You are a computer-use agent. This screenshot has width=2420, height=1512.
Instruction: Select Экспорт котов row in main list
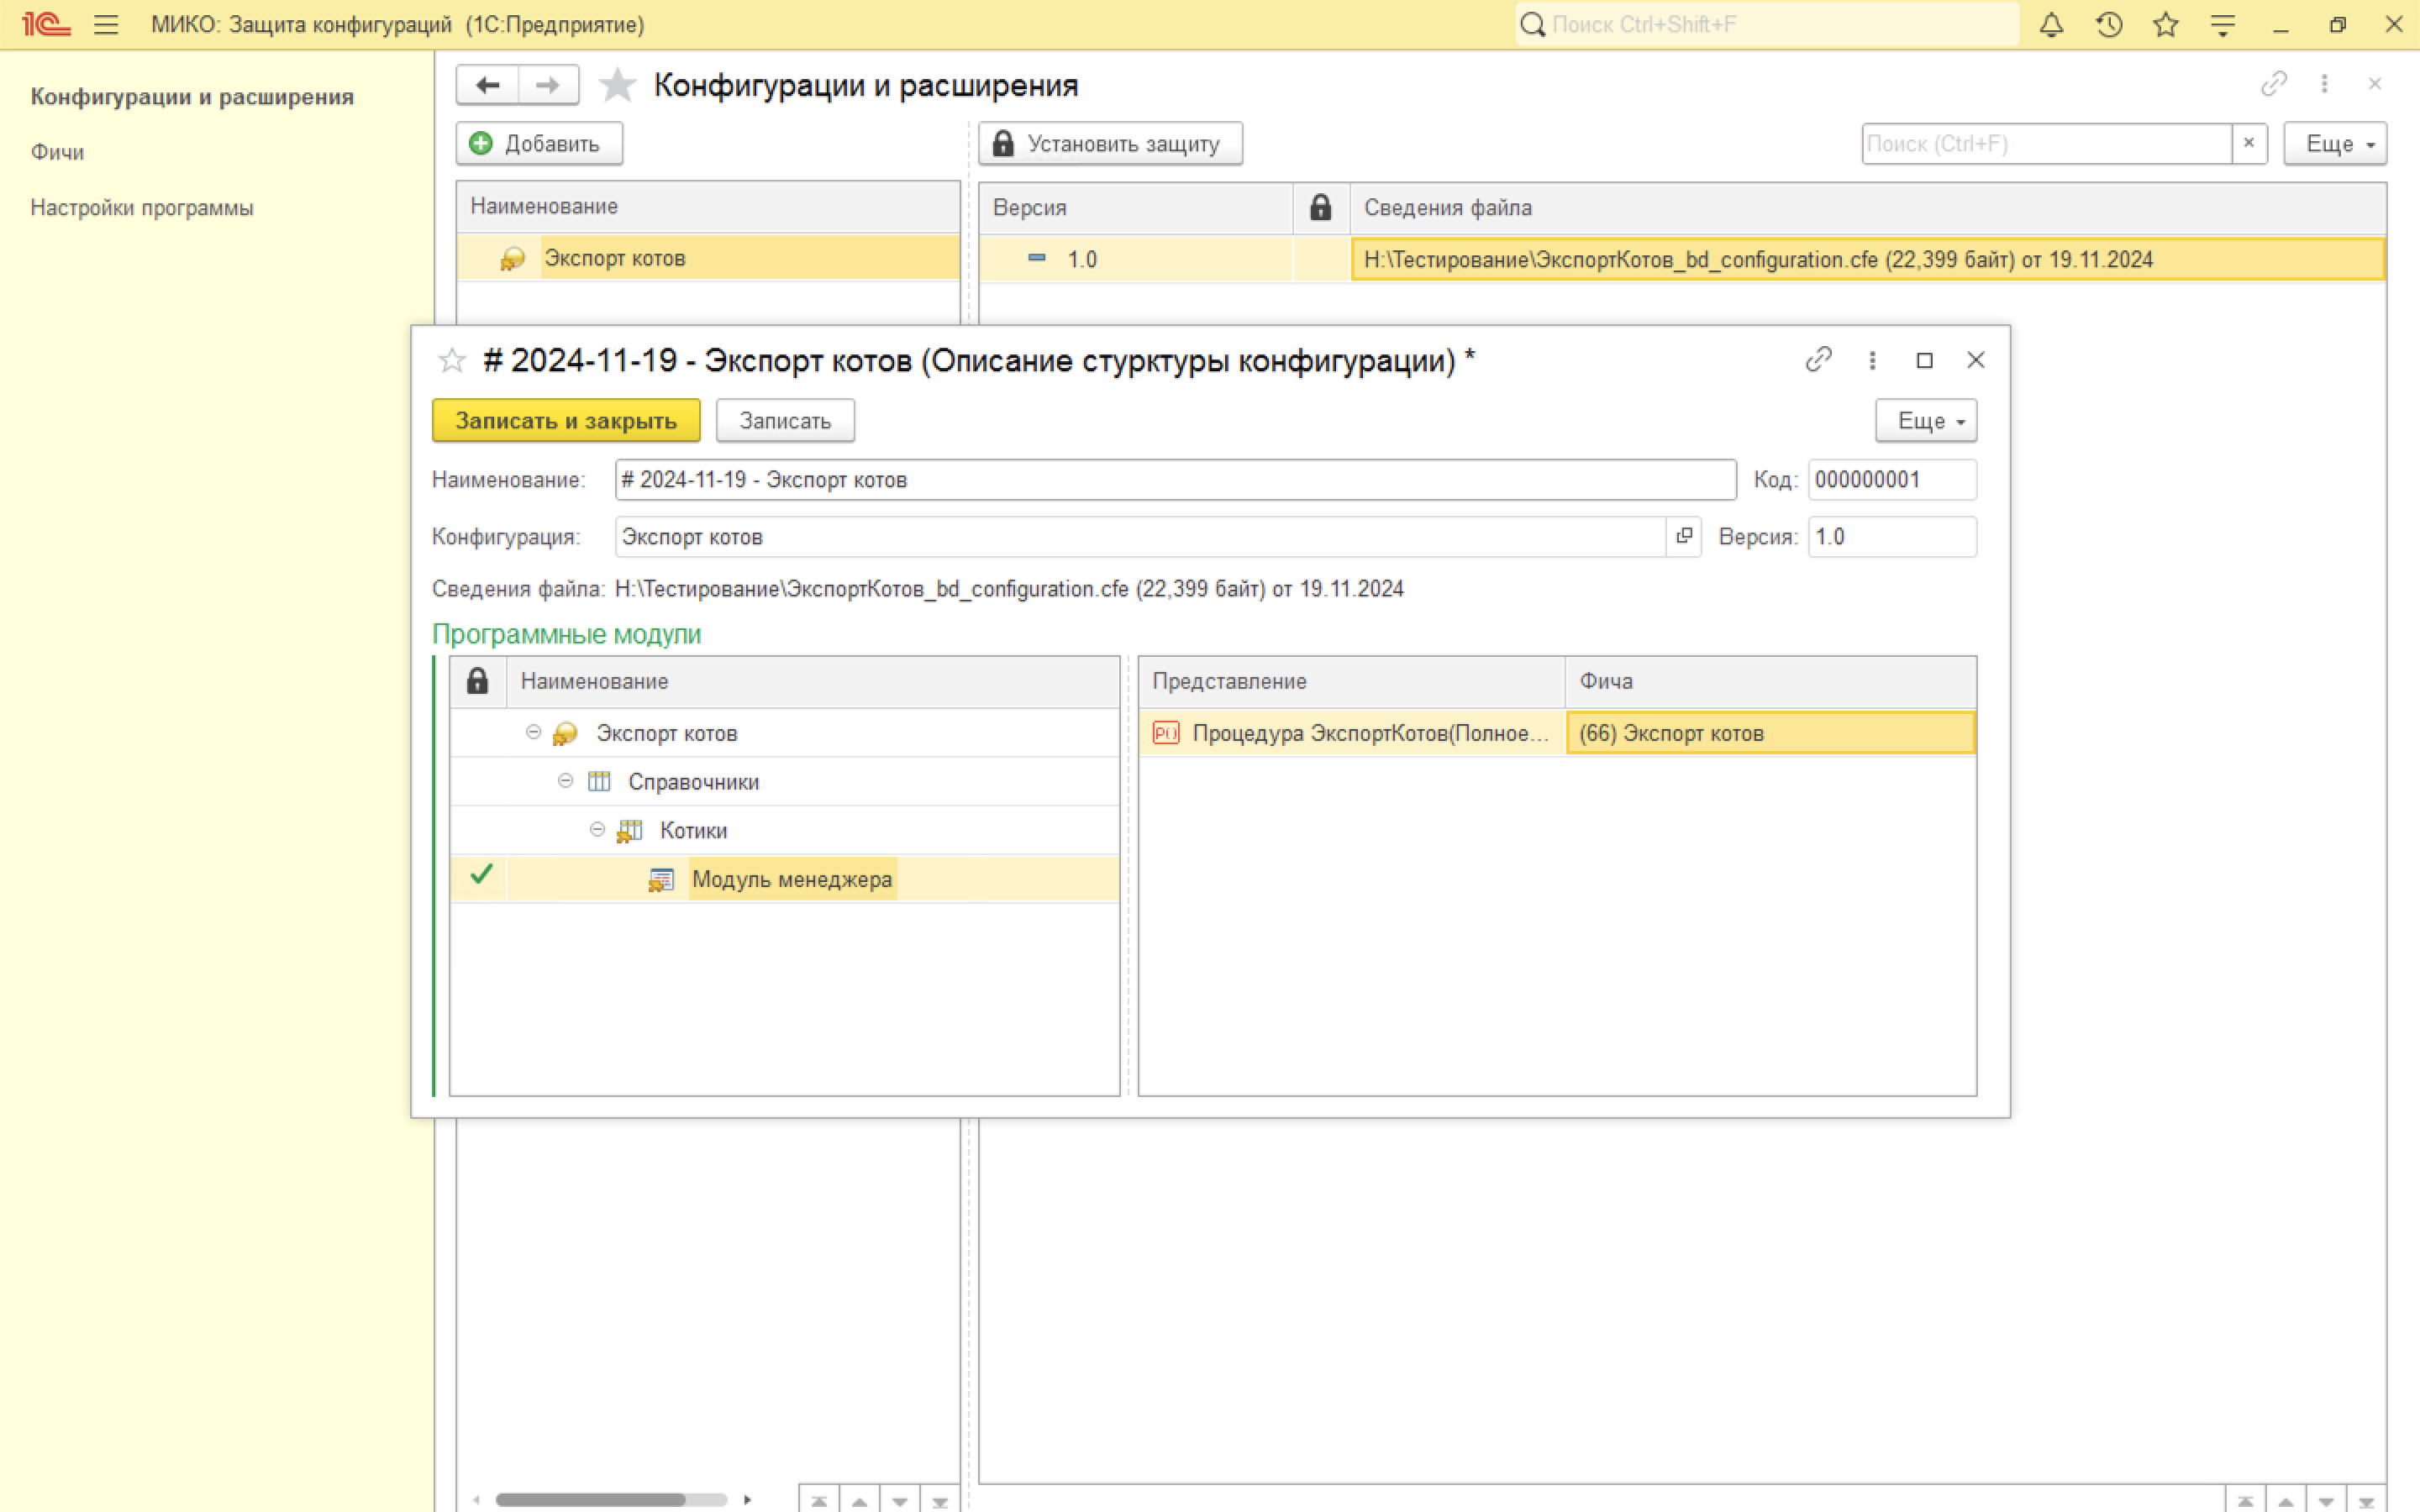coord(708,258)
